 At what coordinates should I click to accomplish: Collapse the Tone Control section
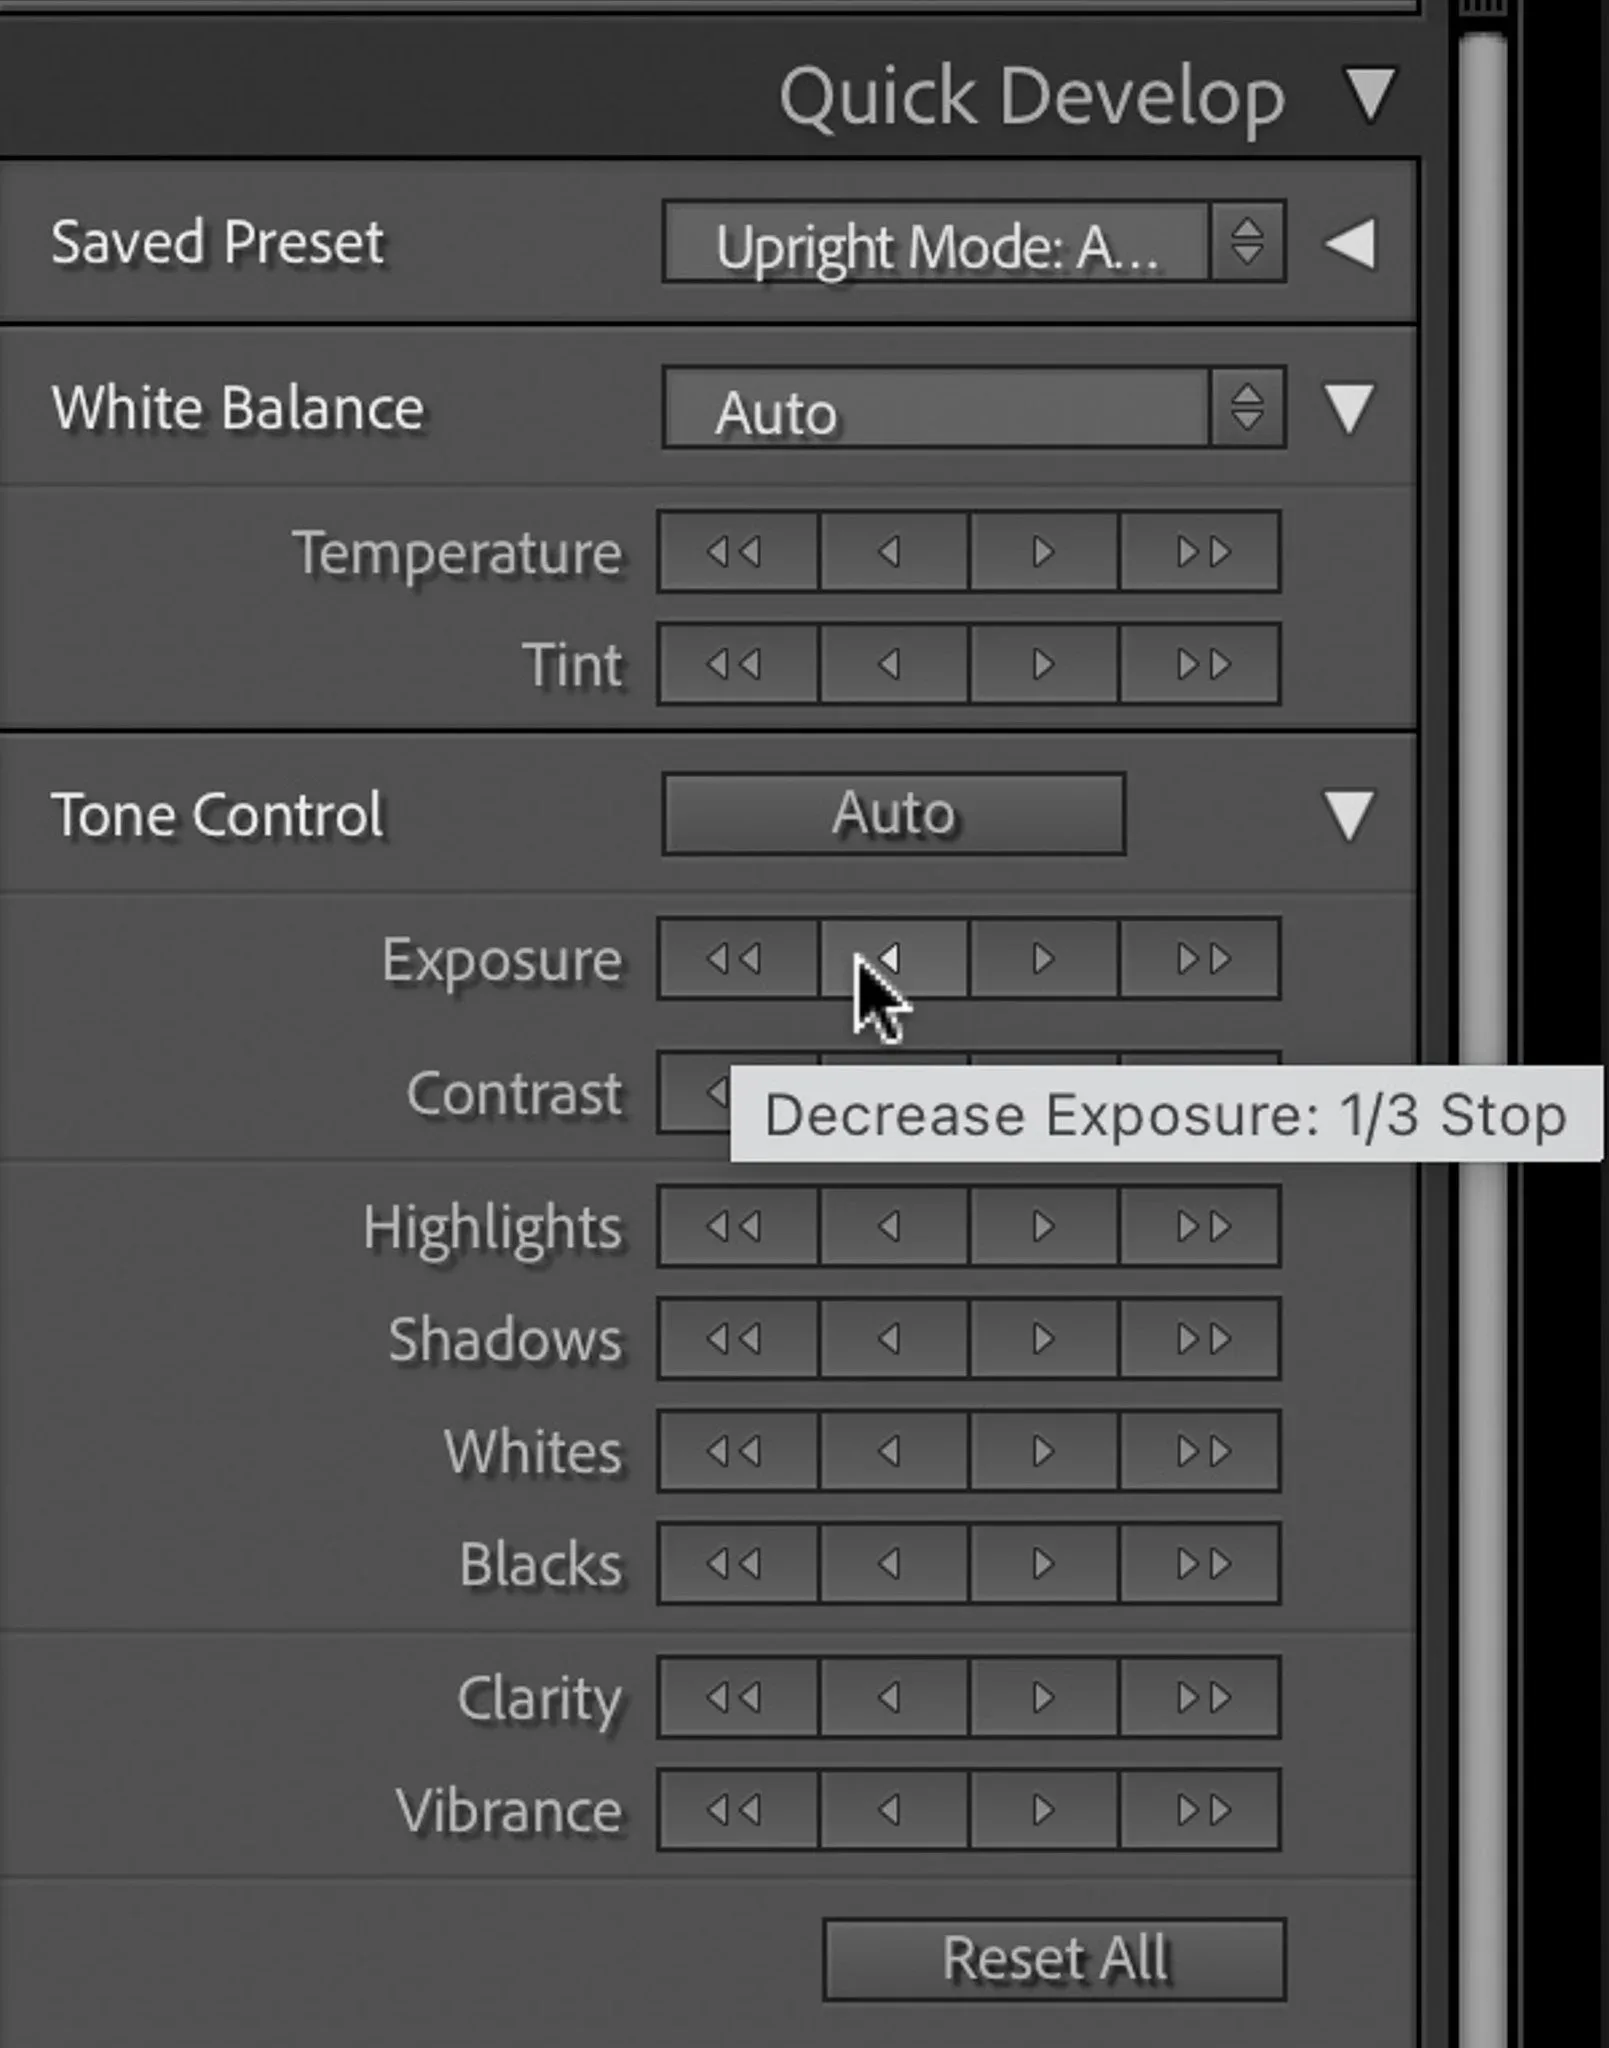(1349, 814)
